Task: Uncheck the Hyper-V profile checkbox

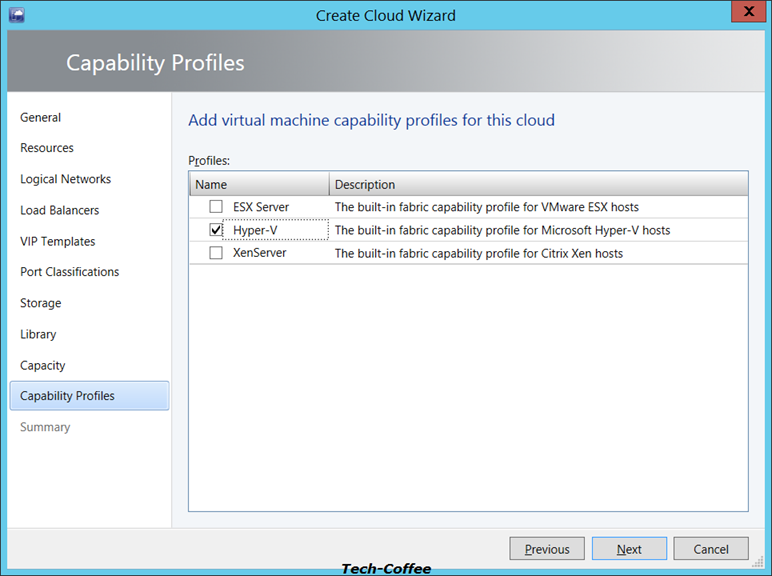Action: 216,229
